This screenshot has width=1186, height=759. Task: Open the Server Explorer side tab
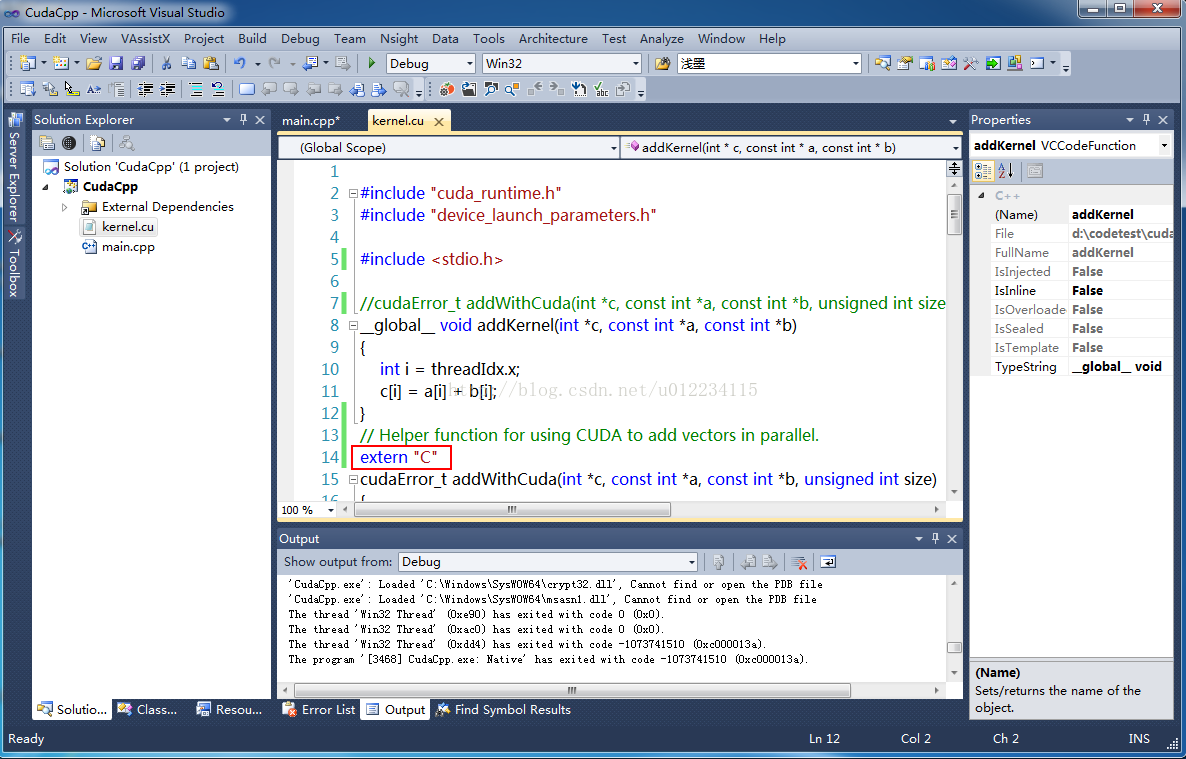click(x=14, y=168)
